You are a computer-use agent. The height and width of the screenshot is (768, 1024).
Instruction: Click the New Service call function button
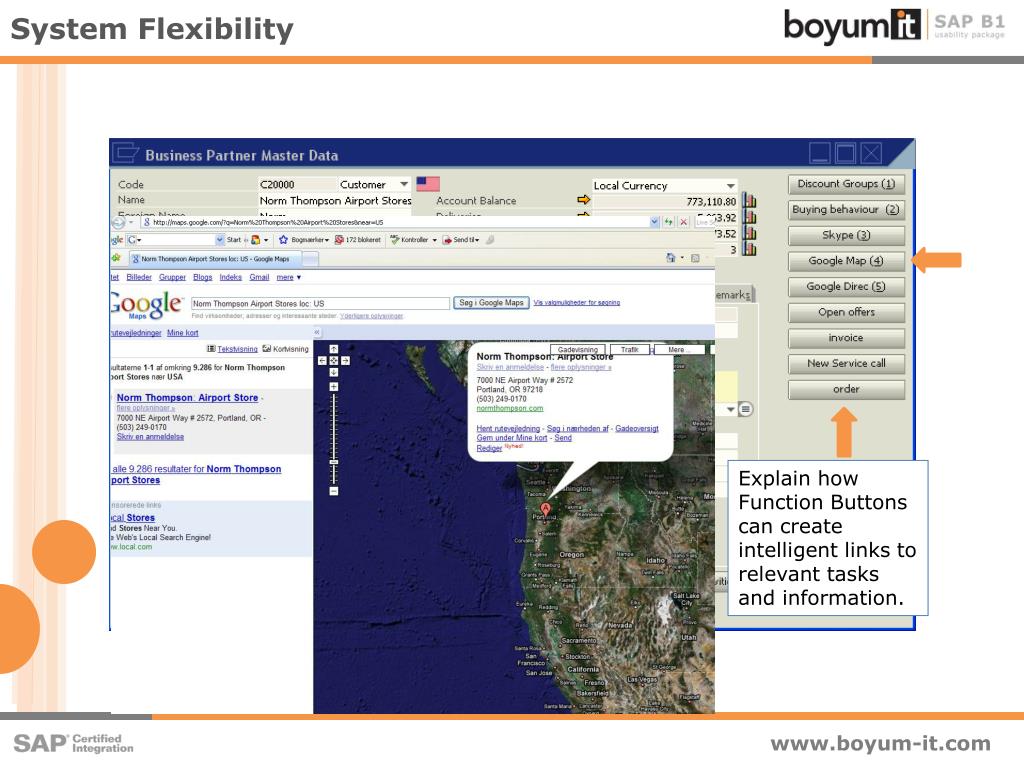coord(846,364)
